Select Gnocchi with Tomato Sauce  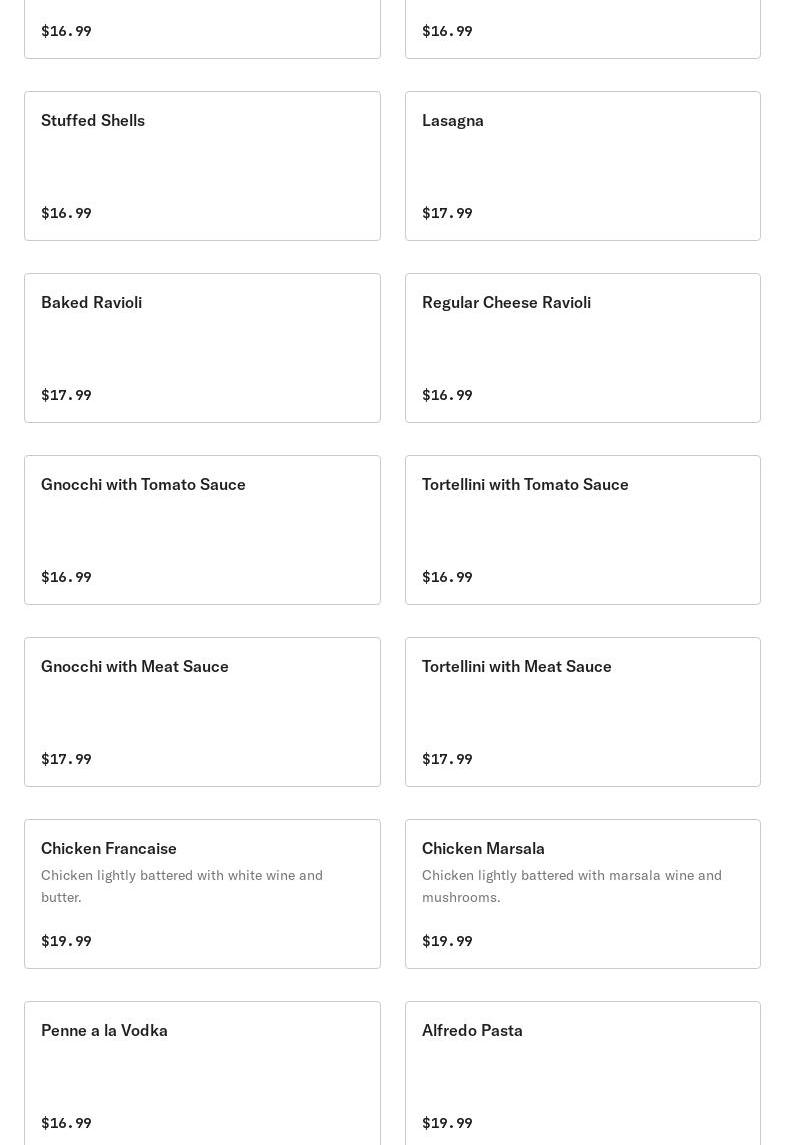coord(202,530)
